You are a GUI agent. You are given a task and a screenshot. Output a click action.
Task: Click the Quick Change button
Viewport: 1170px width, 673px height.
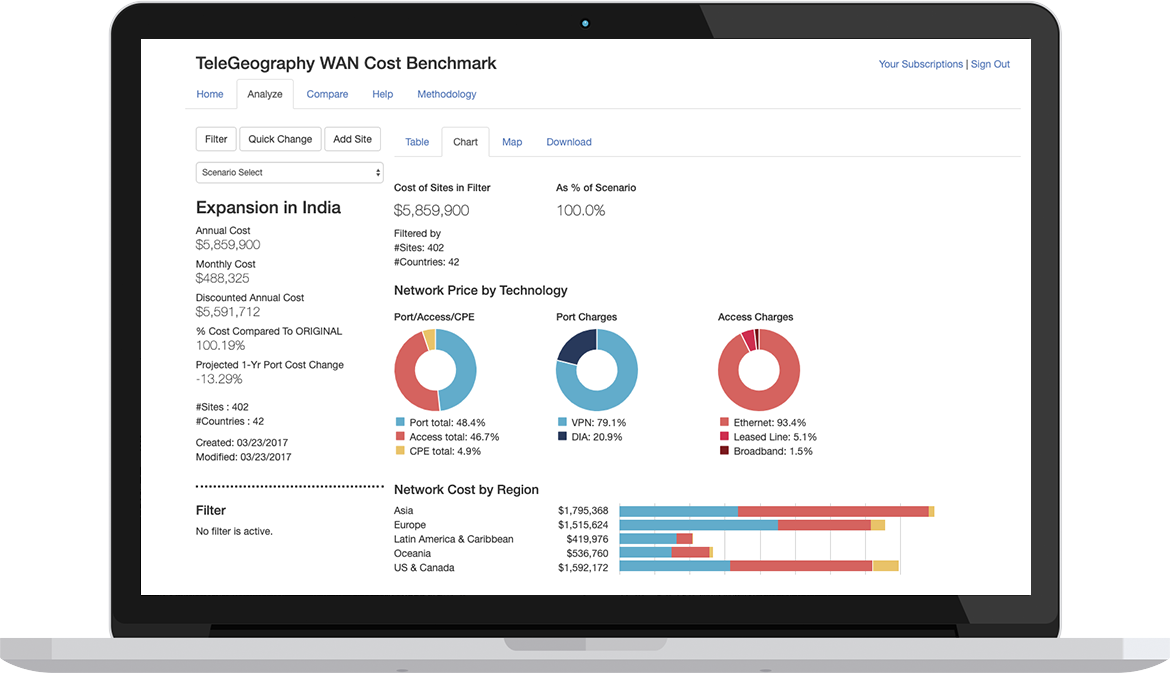(x=280, y=138)
